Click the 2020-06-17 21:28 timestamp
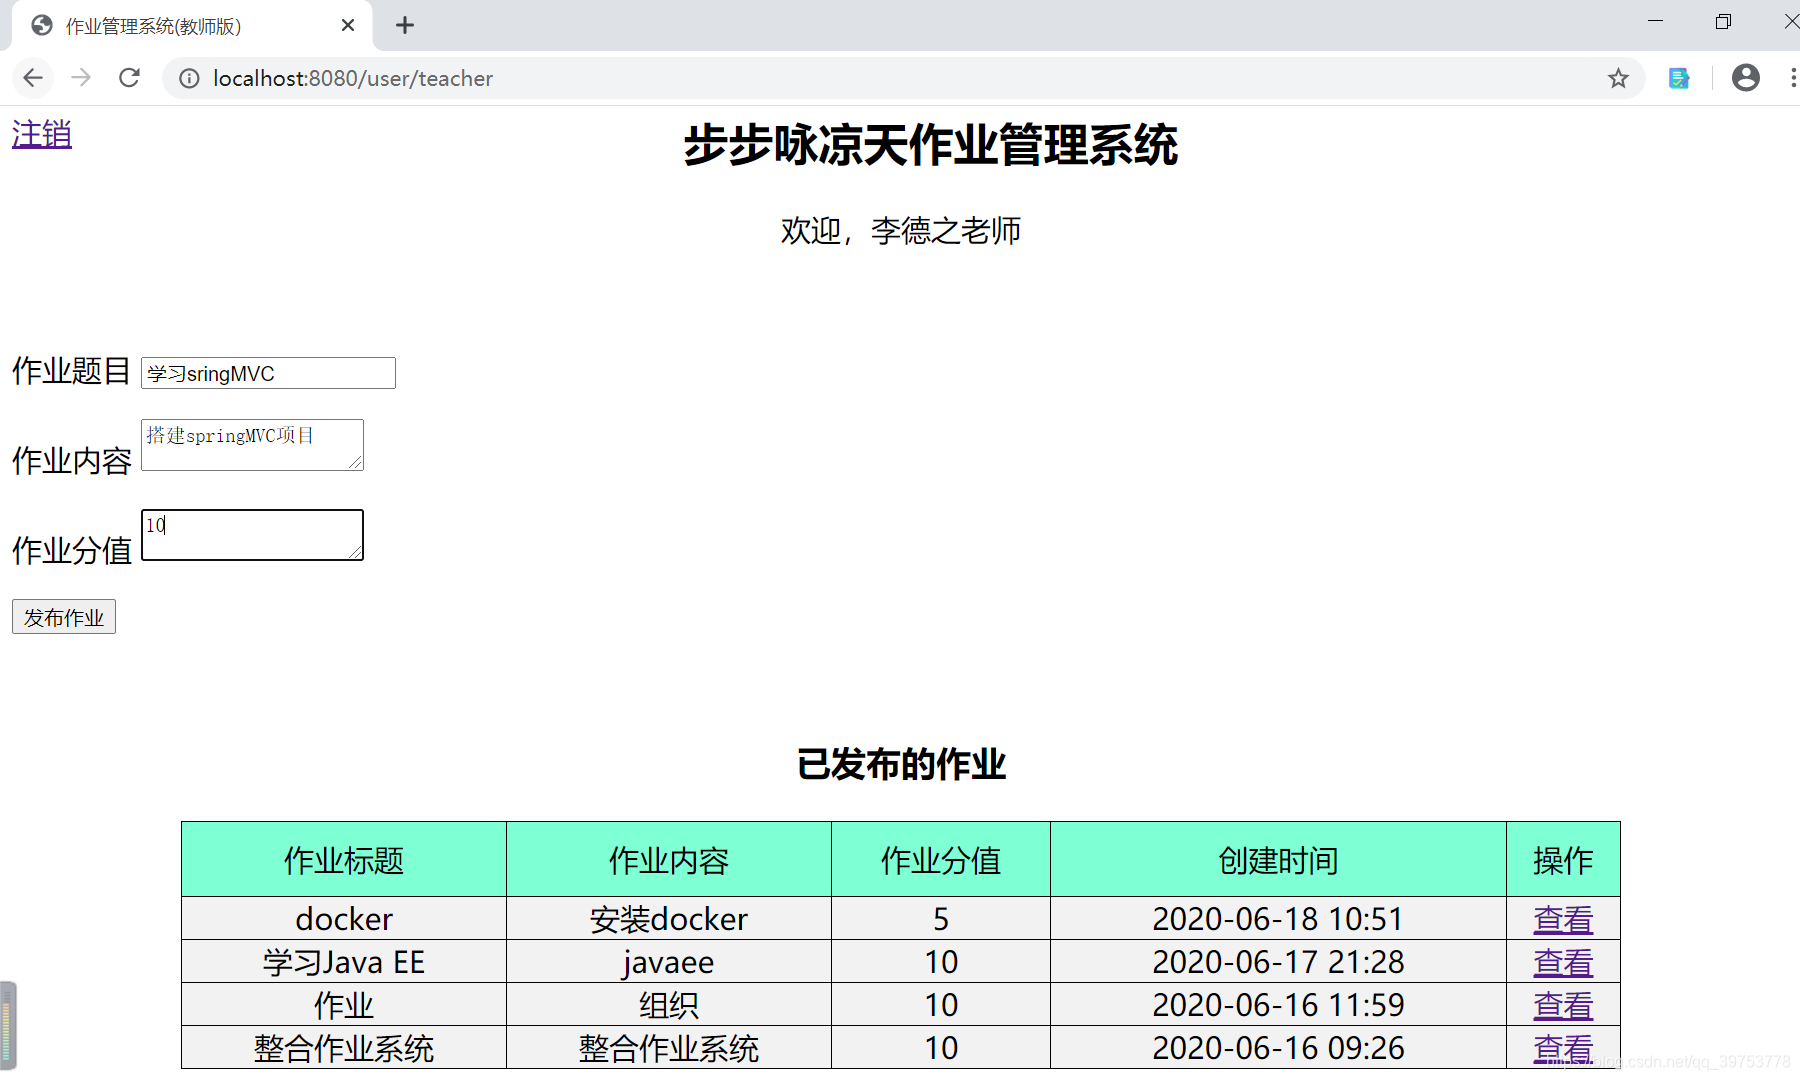Viewport: 1800px width, 1080px height. point(1278,962)
